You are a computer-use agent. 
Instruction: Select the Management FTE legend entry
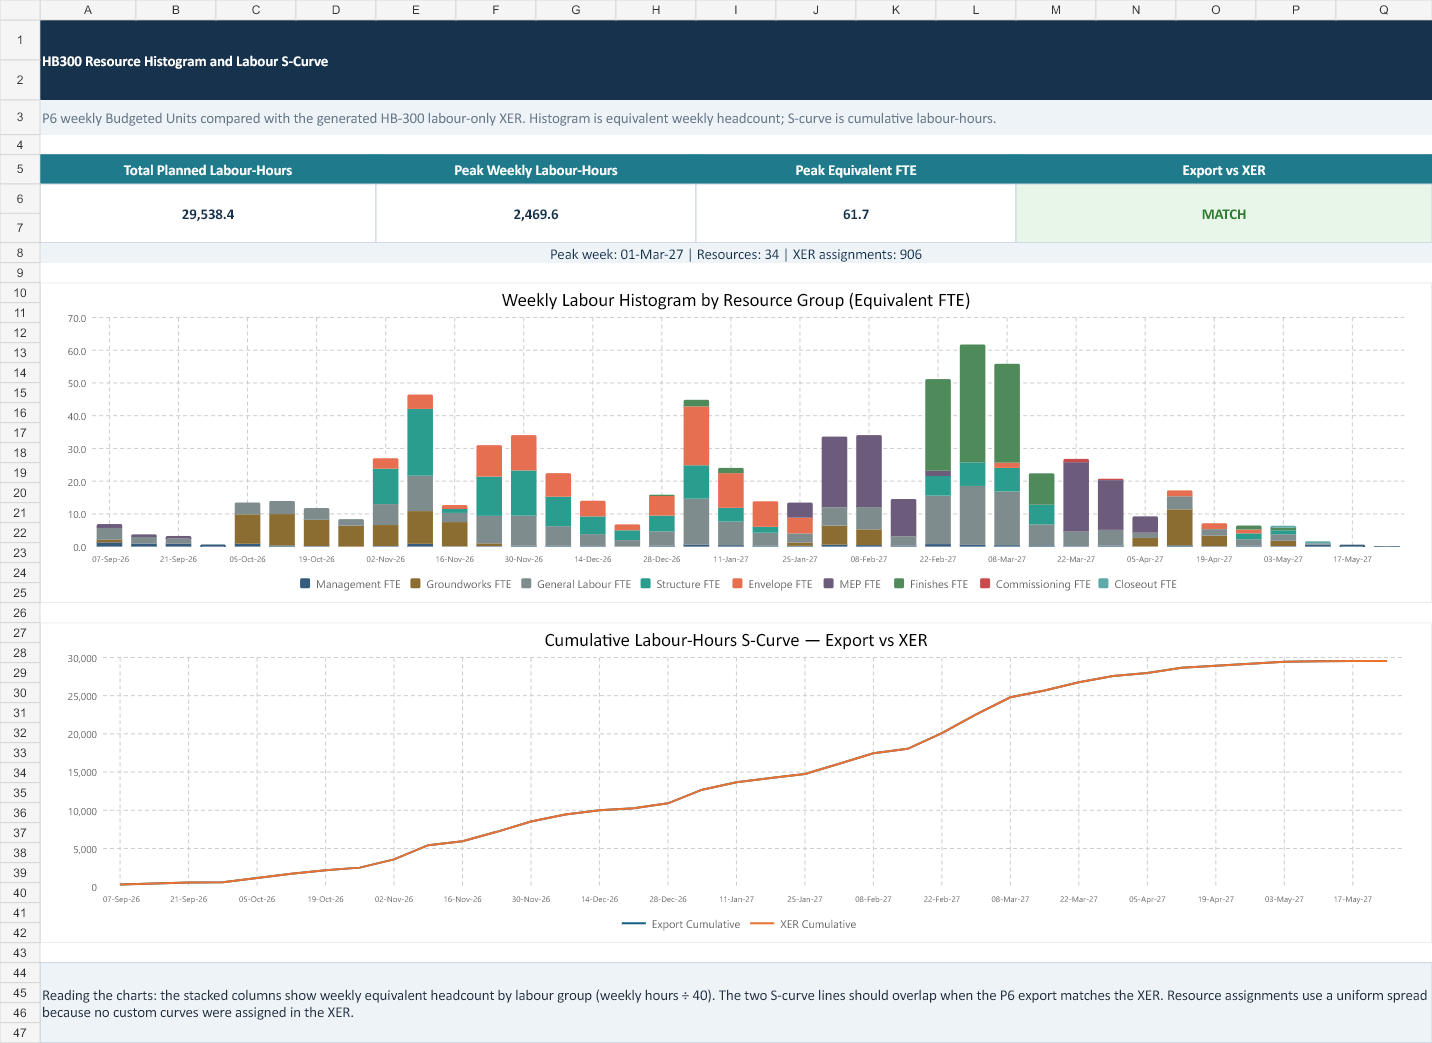click(x=350, y=584)
